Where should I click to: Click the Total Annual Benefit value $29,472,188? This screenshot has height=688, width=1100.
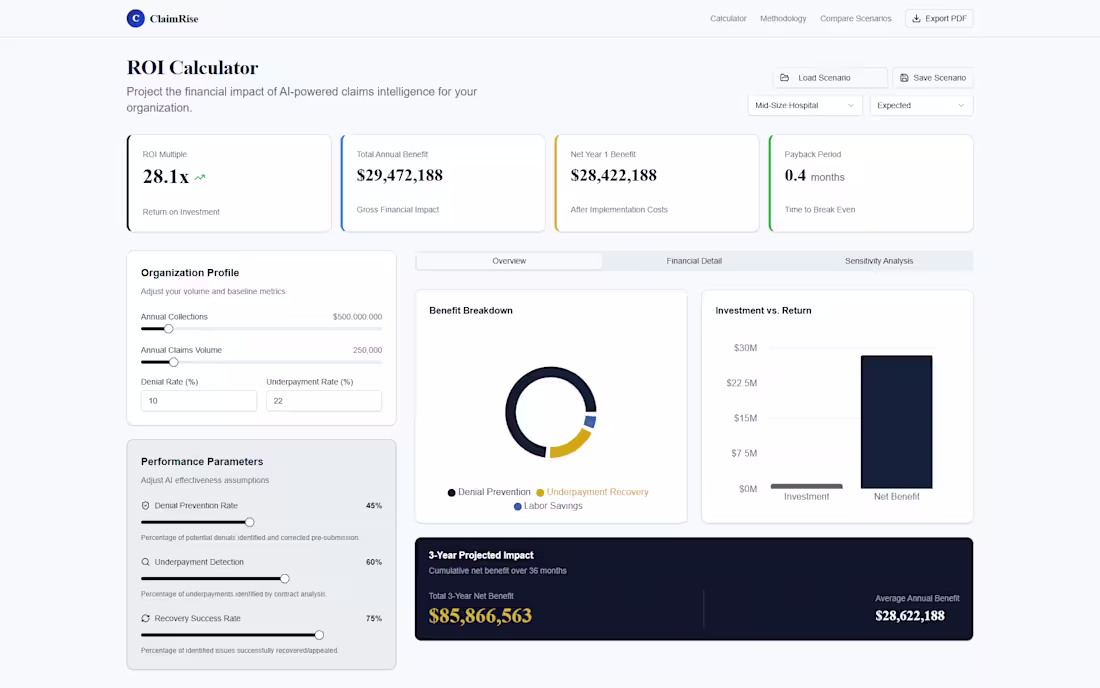[x=399, y=175]
